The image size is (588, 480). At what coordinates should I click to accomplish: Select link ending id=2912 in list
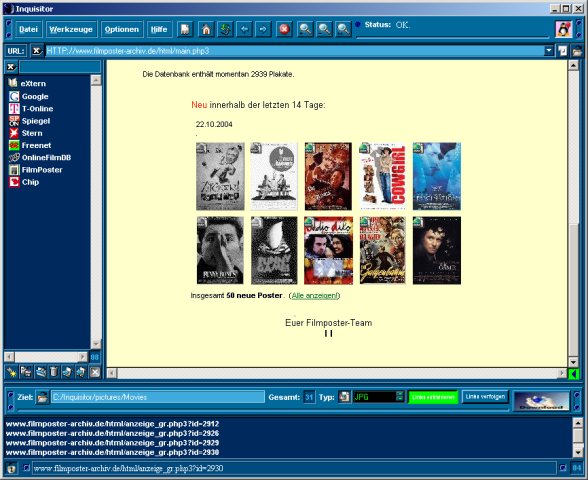point(112,424)
